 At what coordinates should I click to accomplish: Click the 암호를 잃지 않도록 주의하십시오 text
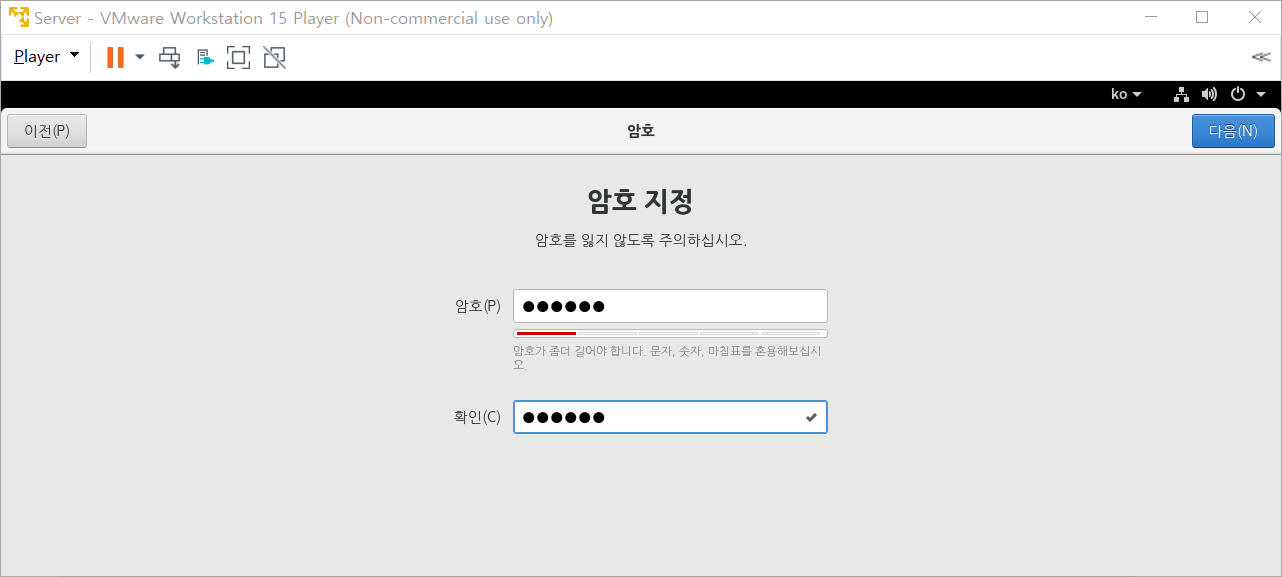641,241
